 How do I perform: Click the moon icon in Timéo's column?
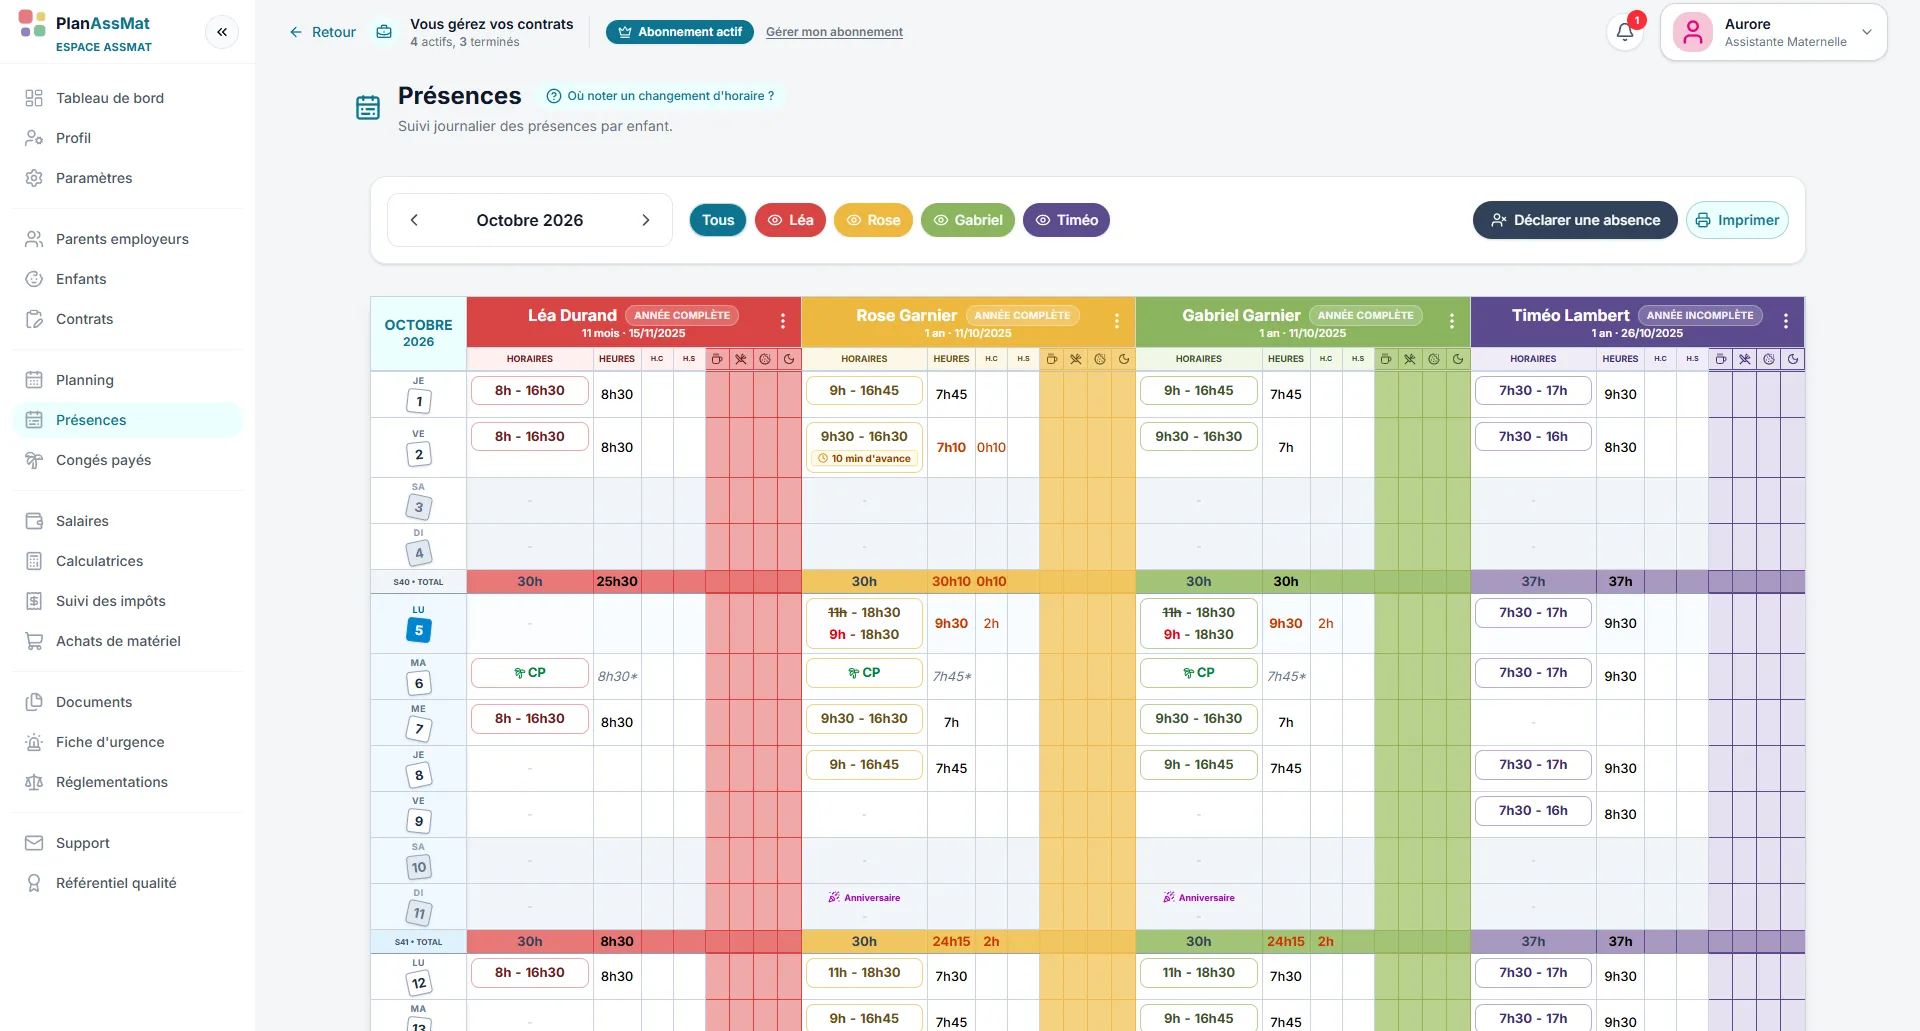point(1793,359)
